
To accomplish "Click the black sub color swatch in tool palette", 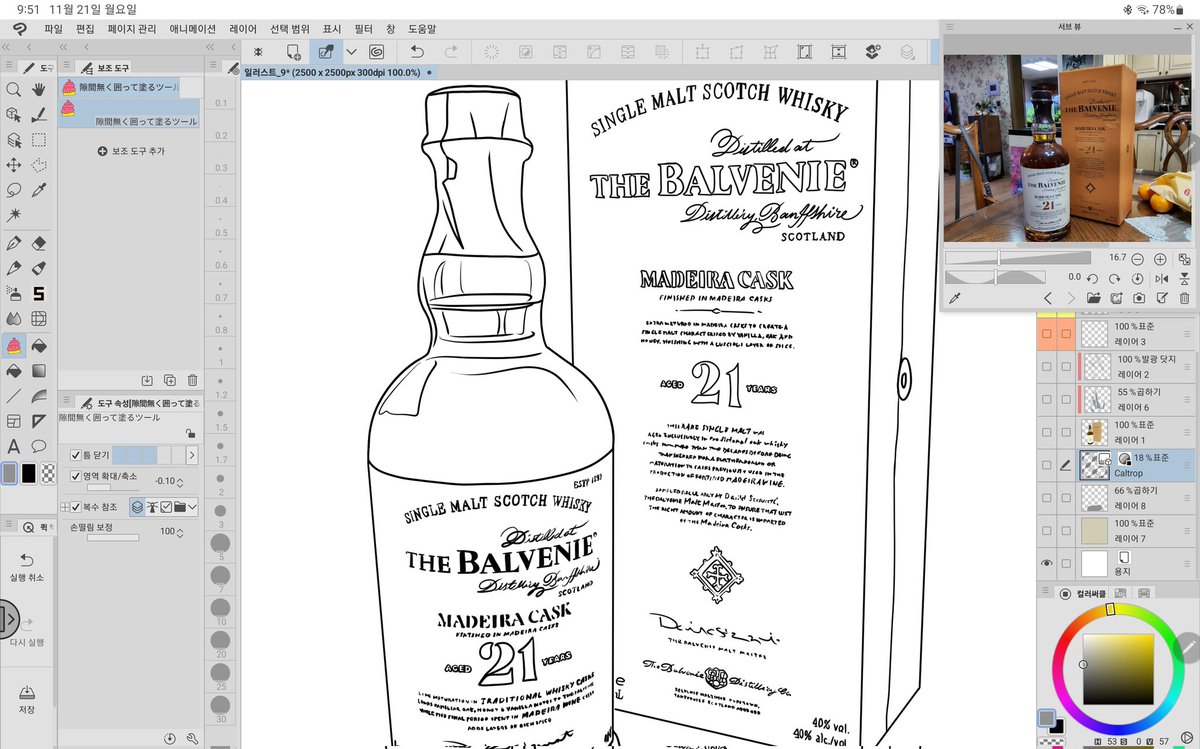I will [x=29, y=472].
